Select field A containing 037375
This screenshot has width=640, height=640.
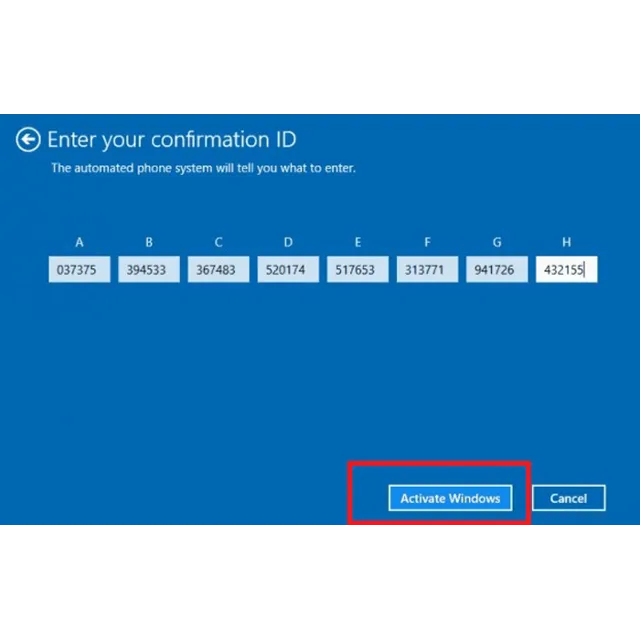80,269
